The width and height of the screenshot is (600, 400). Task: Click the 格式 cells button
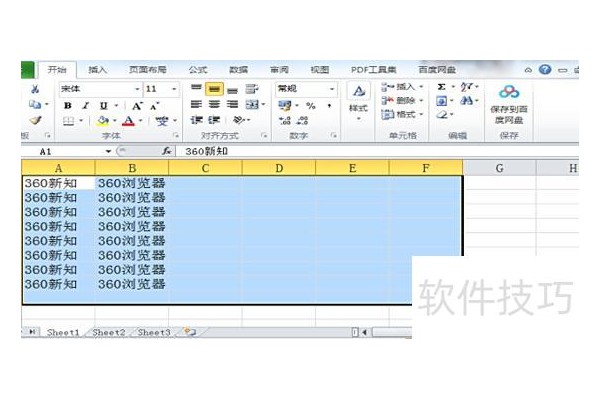click(x=401, y=114)
